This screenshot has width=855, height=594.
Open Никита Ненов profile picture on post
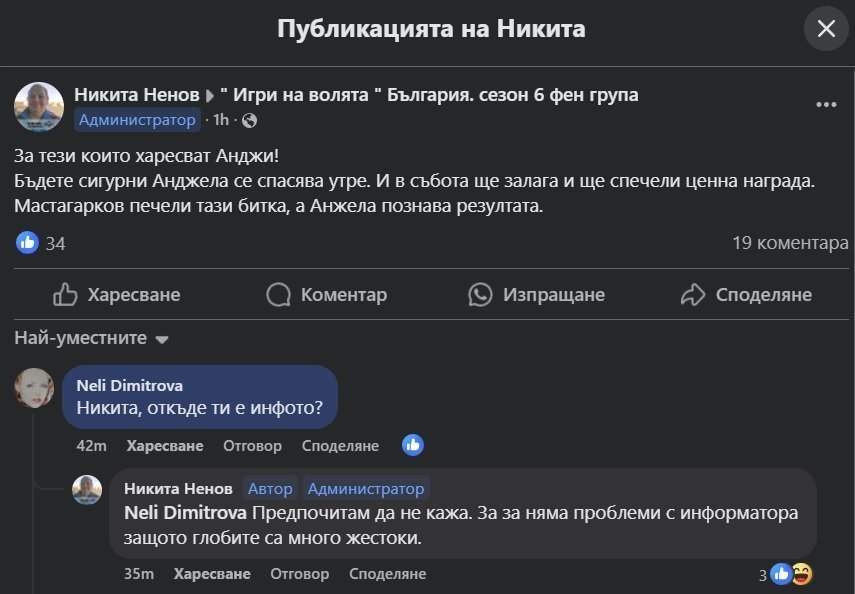(39, 107)
